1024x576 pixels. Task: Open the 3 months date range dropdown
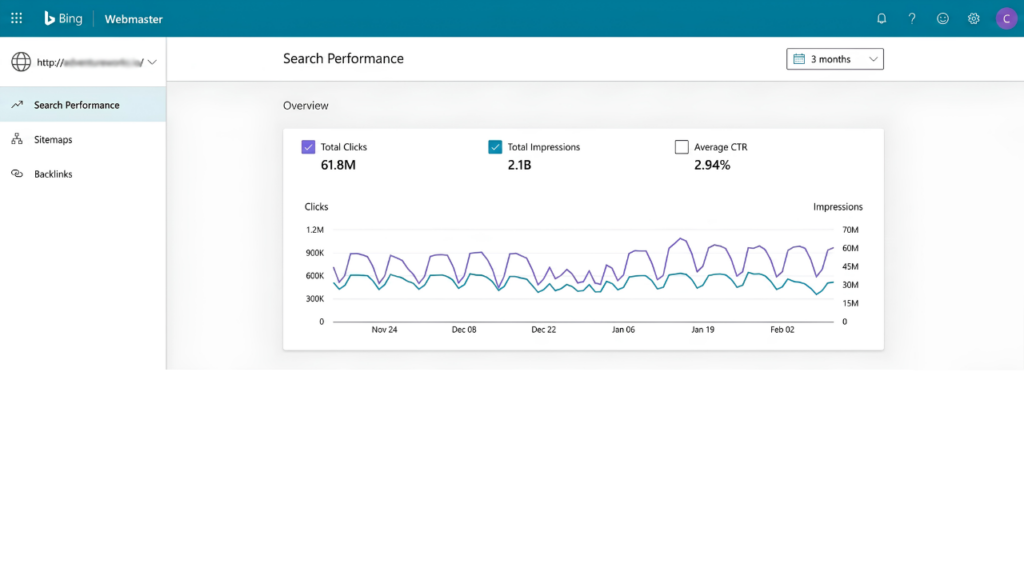pyautogui.click(x=835, y=59)
